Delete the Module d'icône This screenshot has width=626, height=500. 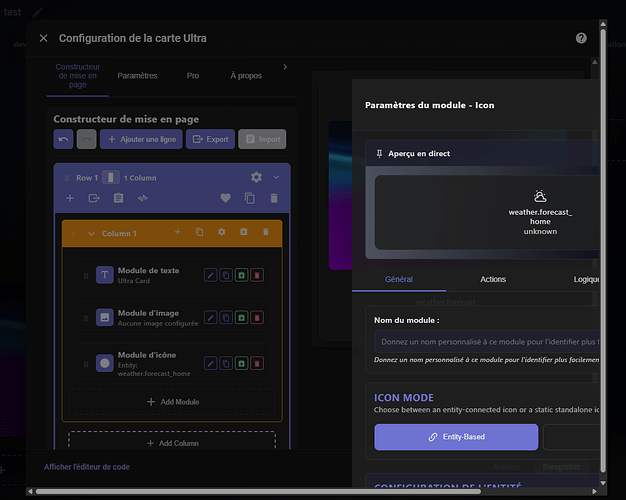coord(257,363)
